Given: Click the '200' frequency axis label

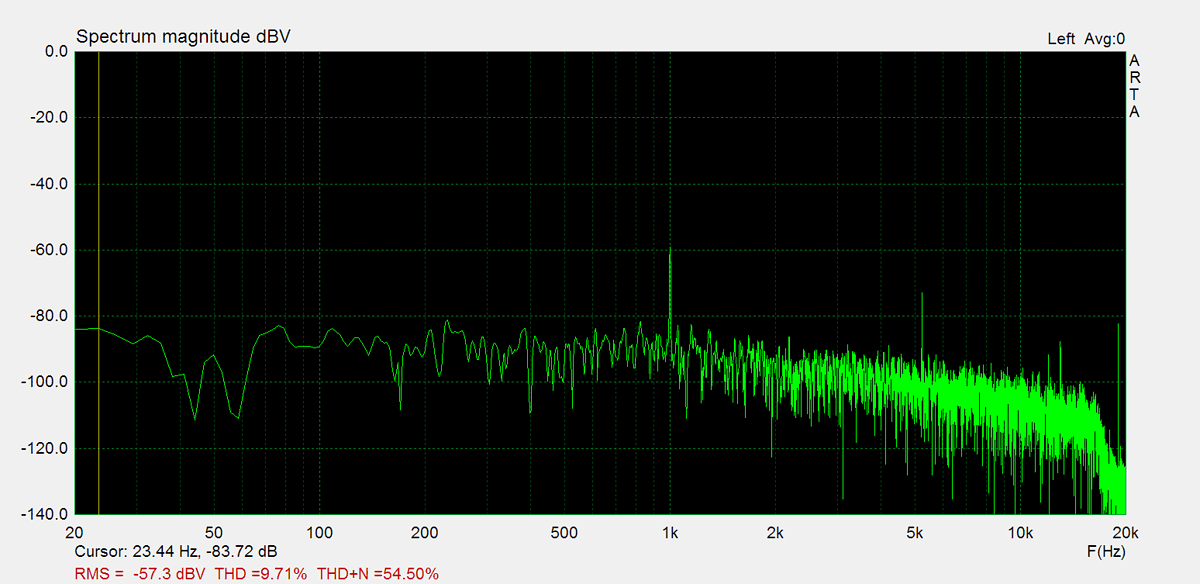Looking at the screenshot, I should [425, 532].
